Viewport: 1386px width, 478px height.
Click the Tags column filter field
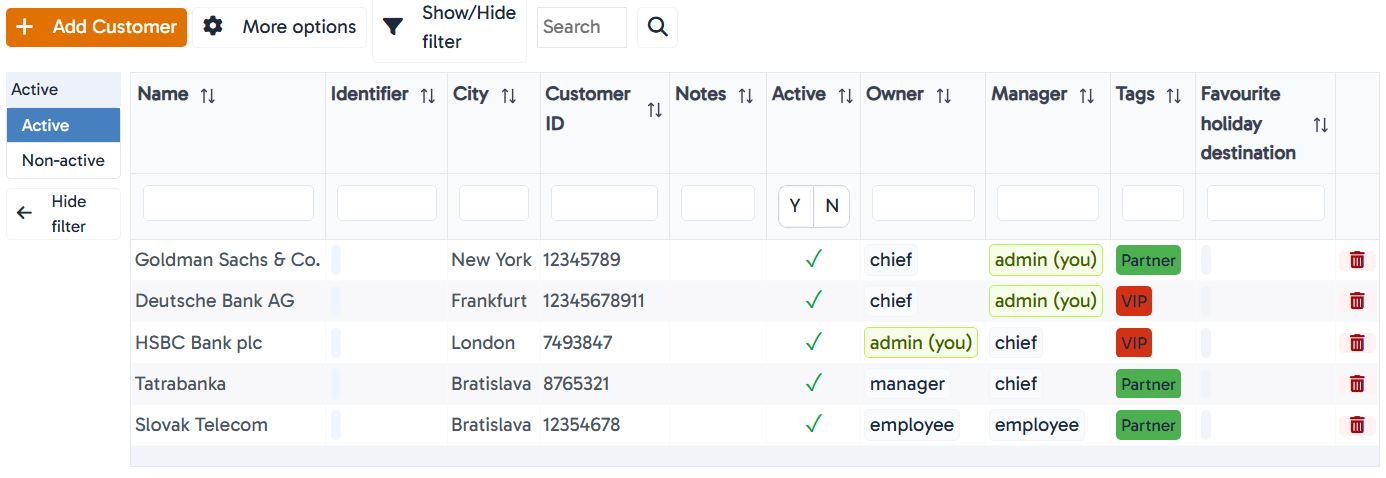pyautogui.click(x=1153, y=203)
